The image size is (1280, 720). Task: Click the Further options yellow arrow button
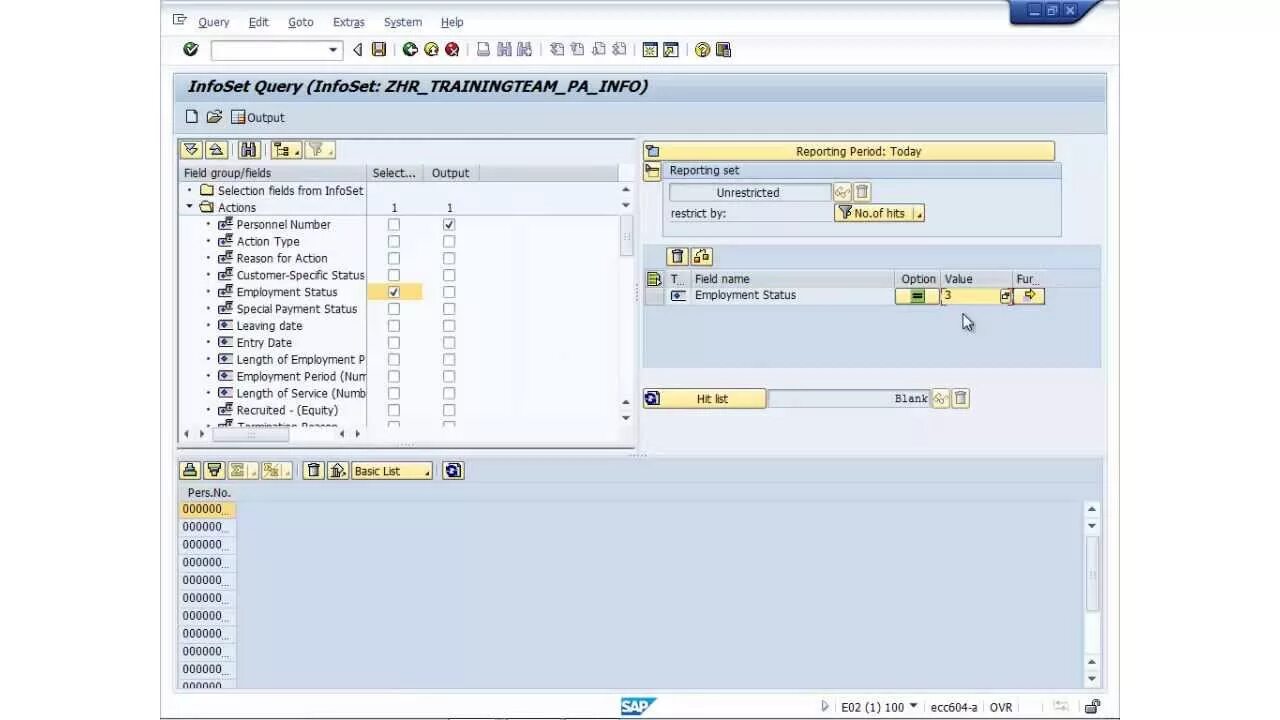(1029, 296)
